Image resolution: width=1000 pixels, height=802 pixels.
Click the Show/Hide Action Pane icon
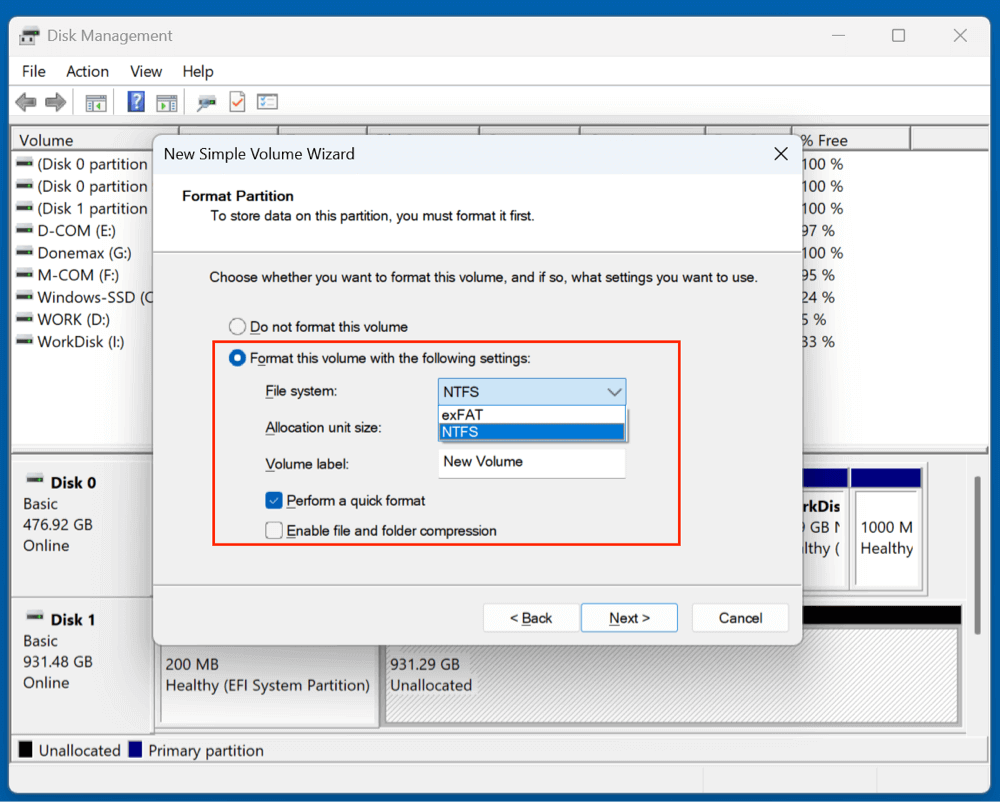pyautogui.click(x=166, y=102)
